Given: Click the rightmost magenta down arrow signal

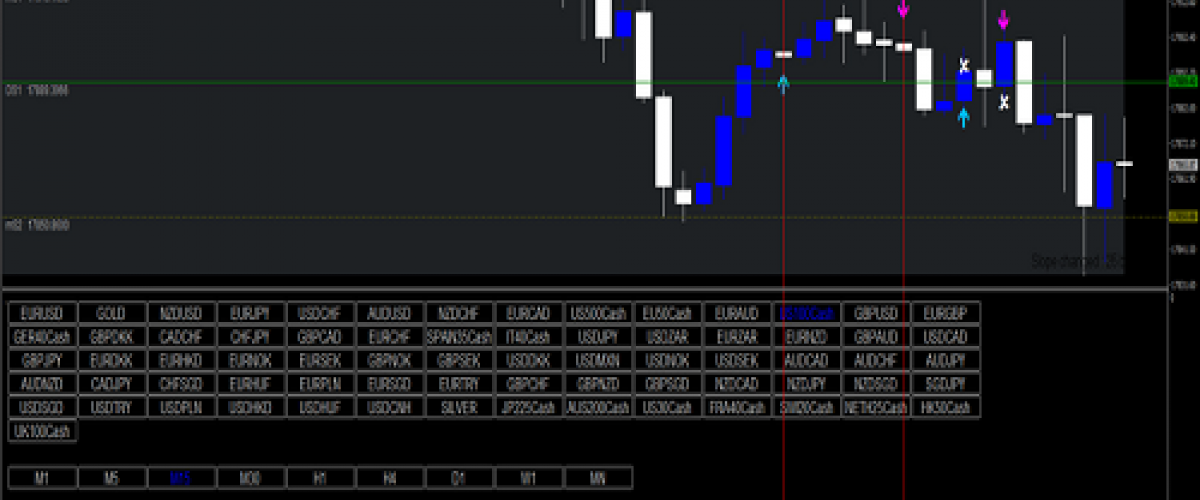Looking at the screenshot, I should pos(1004,20).
